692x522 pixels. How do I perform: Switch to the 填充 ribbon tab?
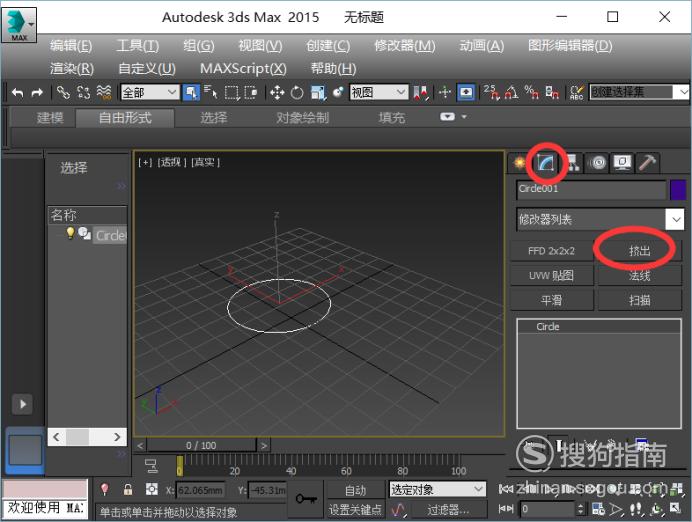point(391,118)
